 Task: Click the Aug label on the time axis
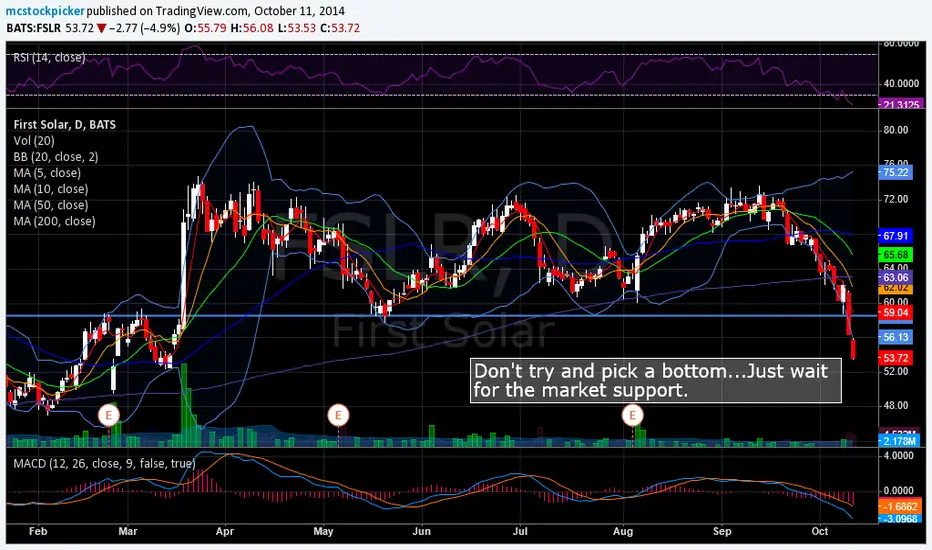point(623,531)
